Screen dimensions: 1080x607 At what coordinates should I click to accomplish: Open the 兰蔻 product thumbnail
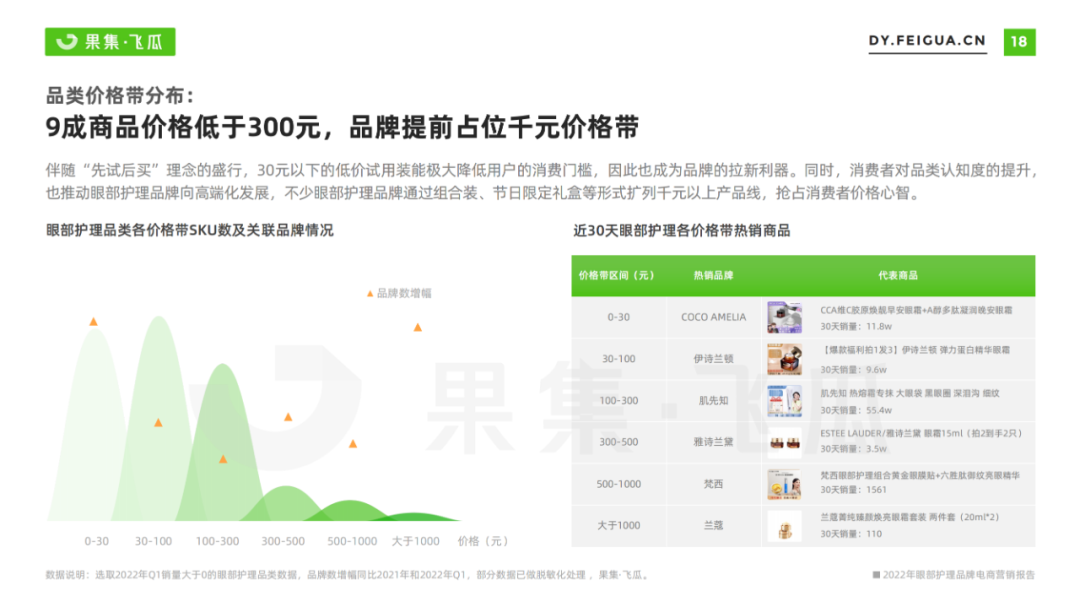pos(785,526)
